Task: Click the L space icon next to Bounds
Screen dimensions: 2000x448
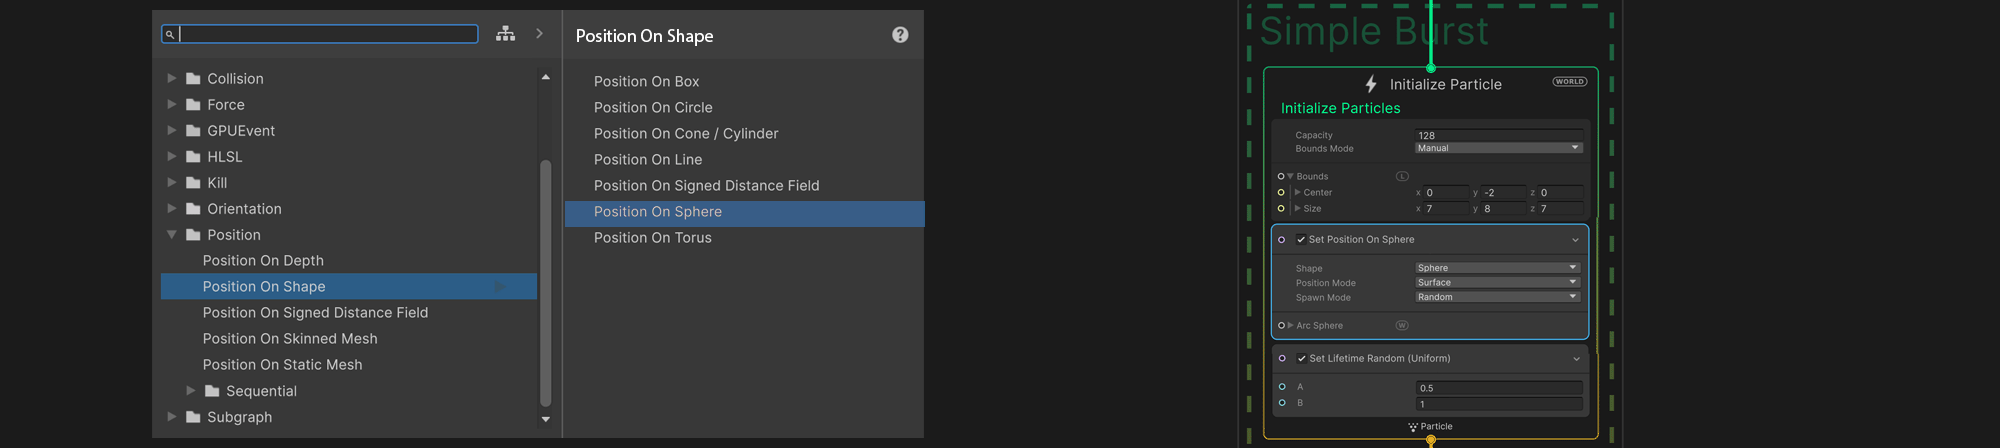Action: click(1402, 176)
